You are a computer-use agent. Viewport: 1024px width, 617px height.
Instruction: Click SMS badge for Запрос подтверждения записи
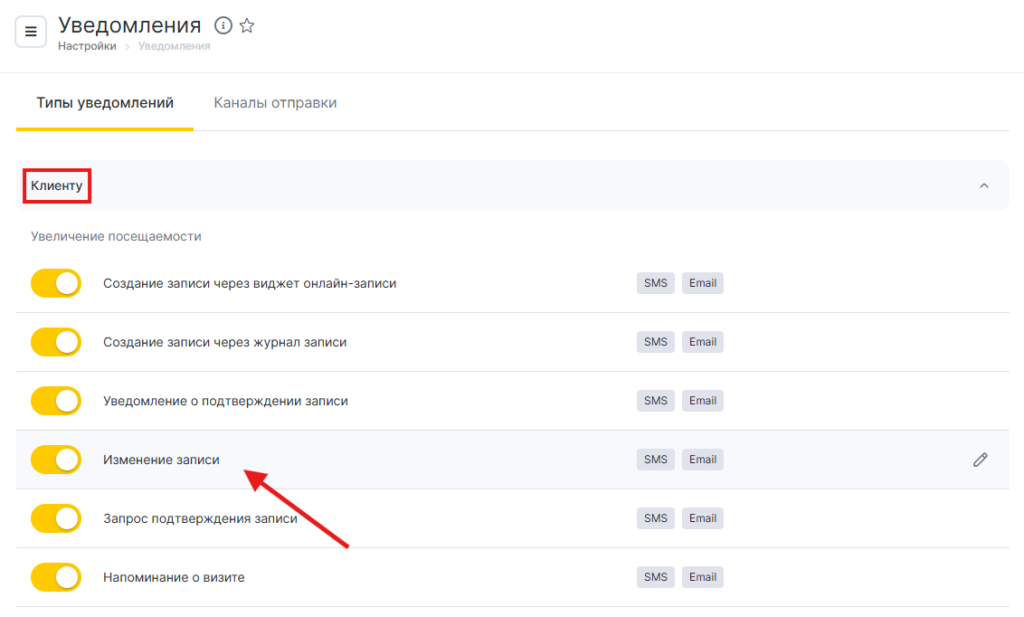[655, 518]
